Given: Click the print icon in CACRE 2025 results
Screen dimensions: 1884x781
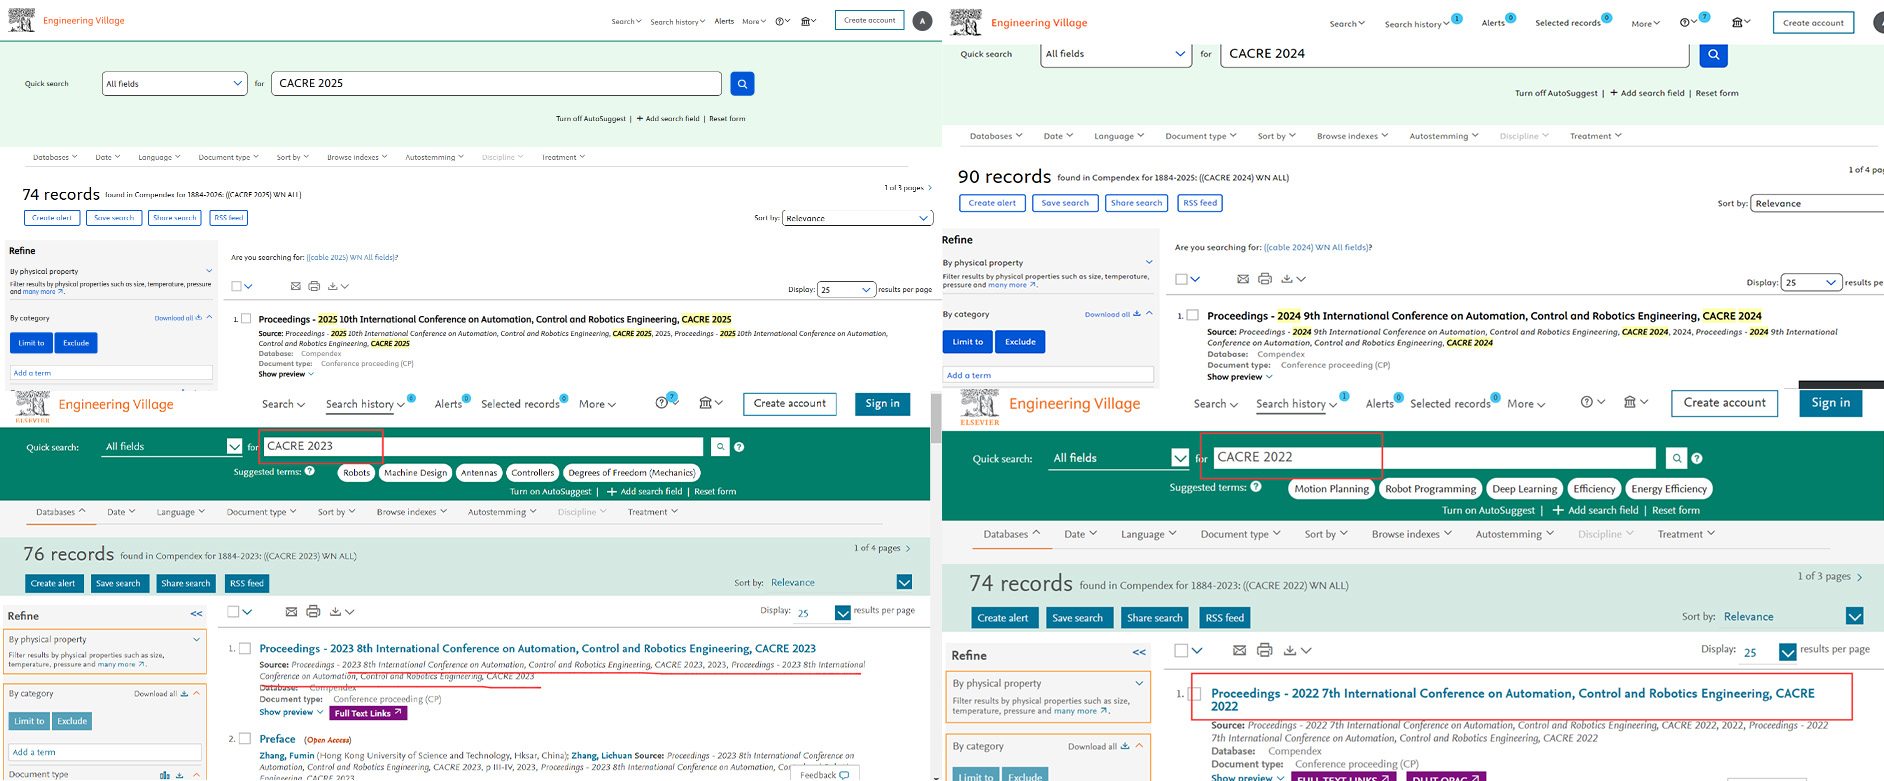Looking at the screenshot, I should pyautogui.click(x=314, y=286).
